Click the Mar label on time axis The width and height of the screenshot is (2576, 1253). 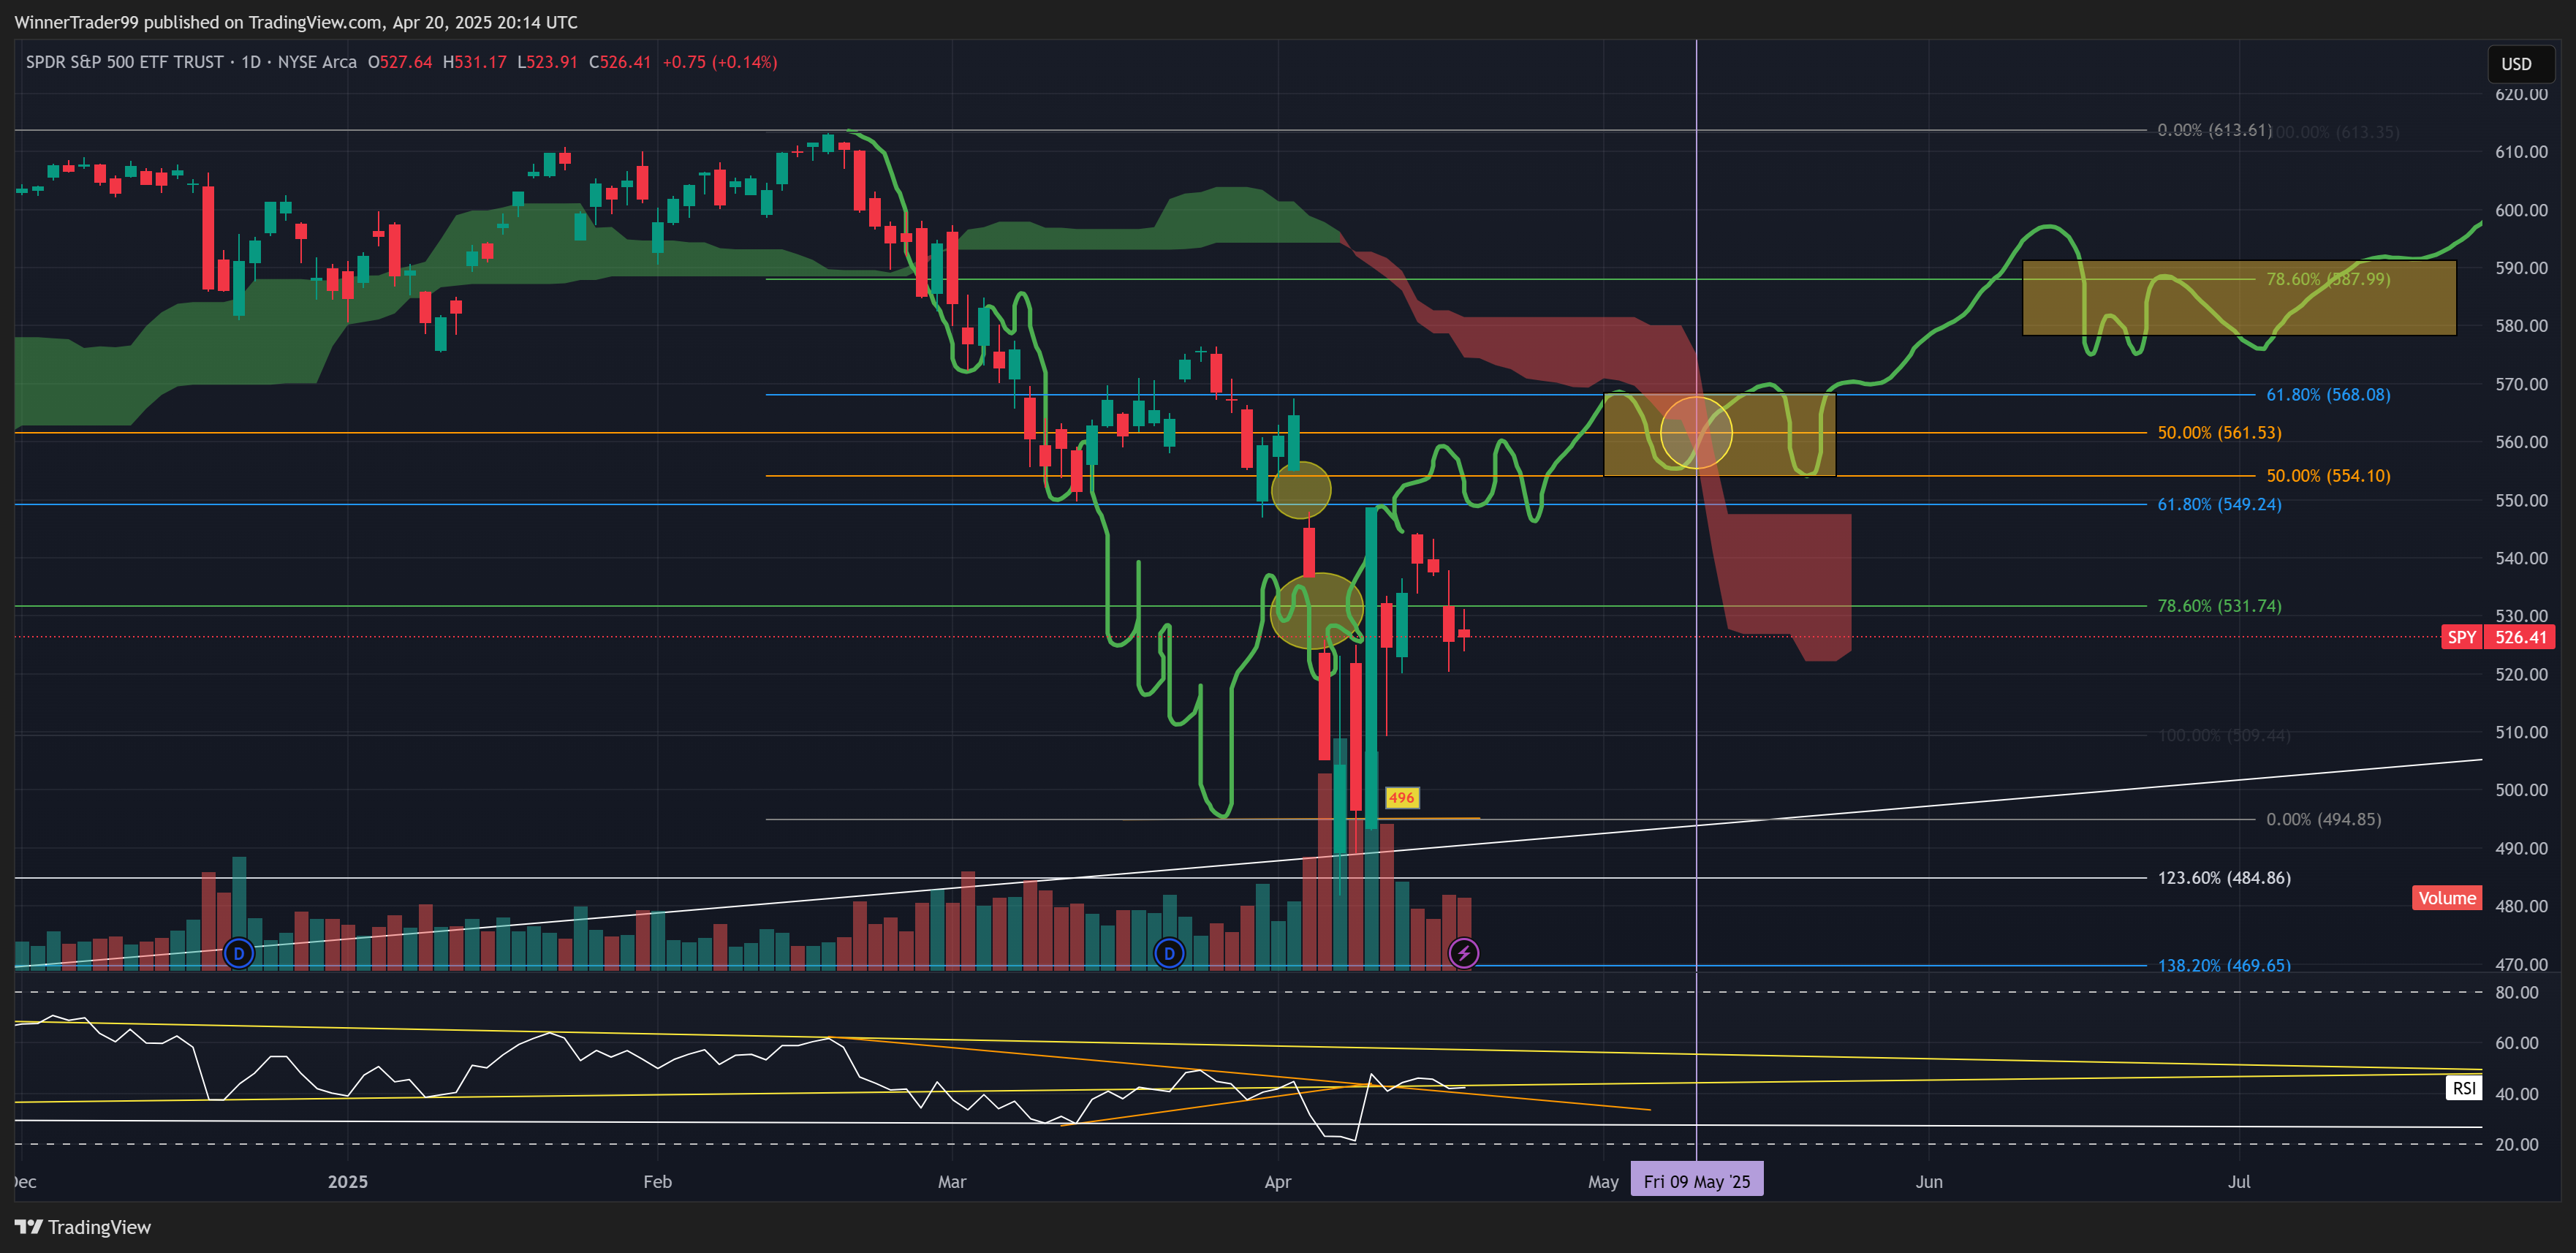click(952, 1181)
